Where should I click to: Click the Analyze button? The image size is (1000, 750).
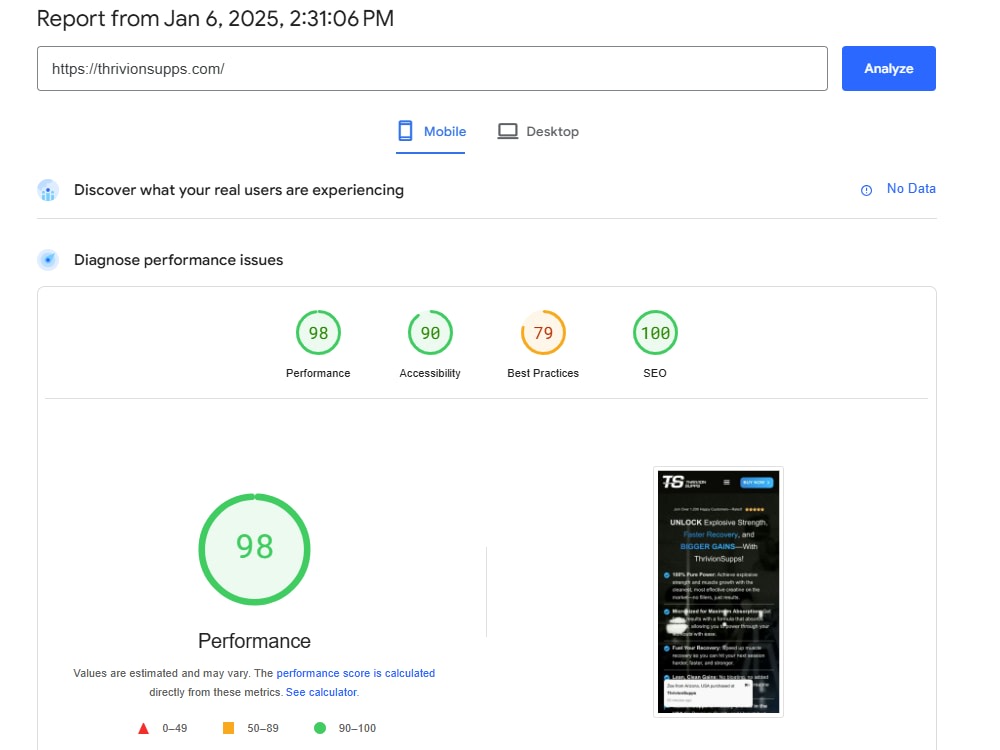click(x=888, y=68)
